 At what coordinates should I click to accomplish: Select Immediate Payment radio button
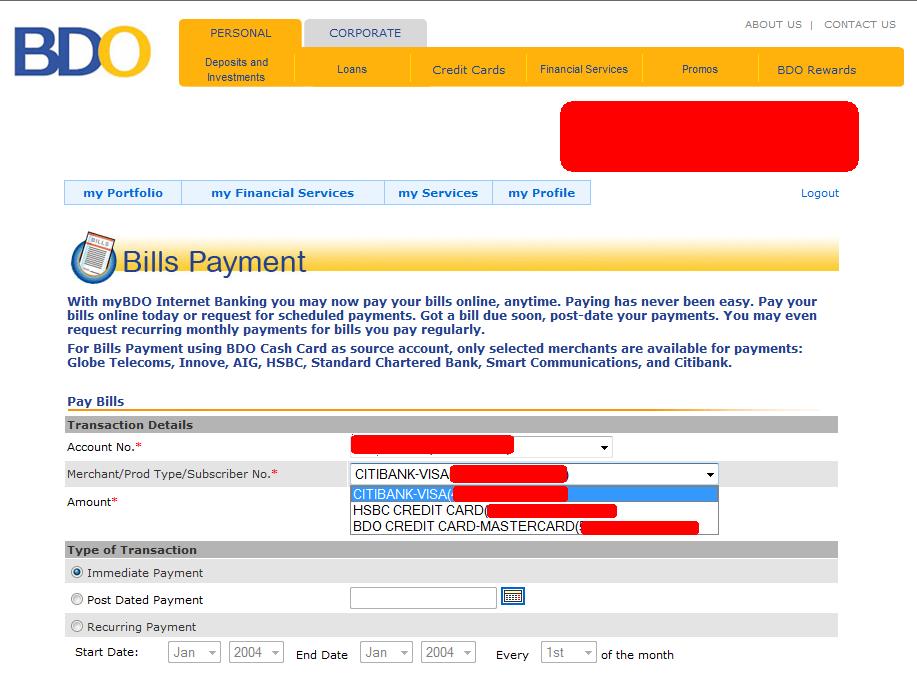[x=77, y=572]
